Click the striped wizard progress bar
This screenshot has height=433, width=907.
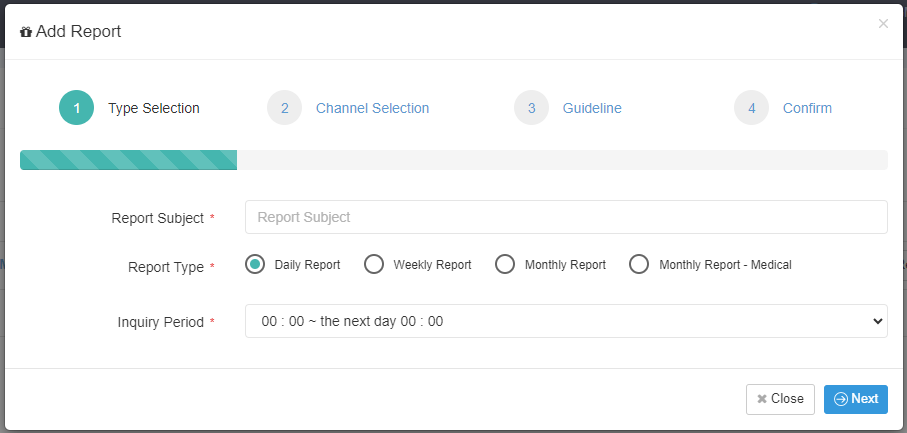pyautogui.click(x=128, y=160)
